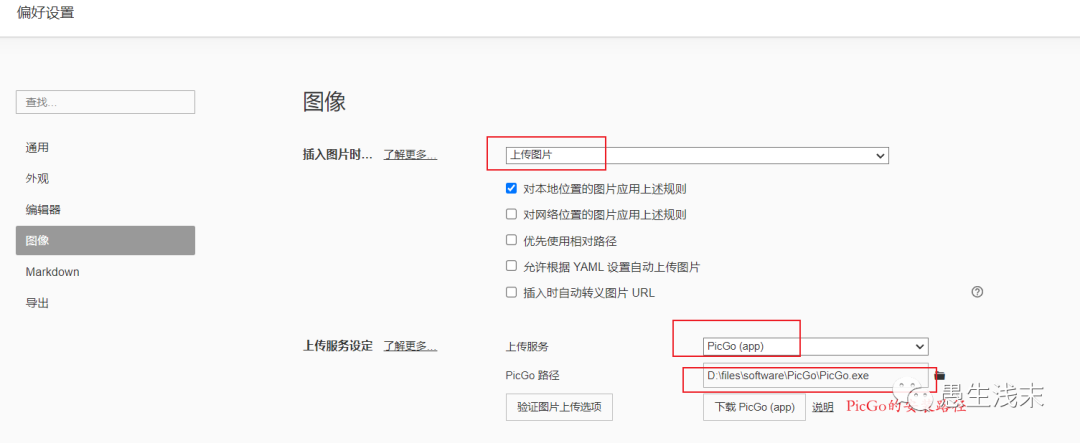
Task: Expand the PicGo (app) upload service dropdown
Action: (x=816, y=347)
